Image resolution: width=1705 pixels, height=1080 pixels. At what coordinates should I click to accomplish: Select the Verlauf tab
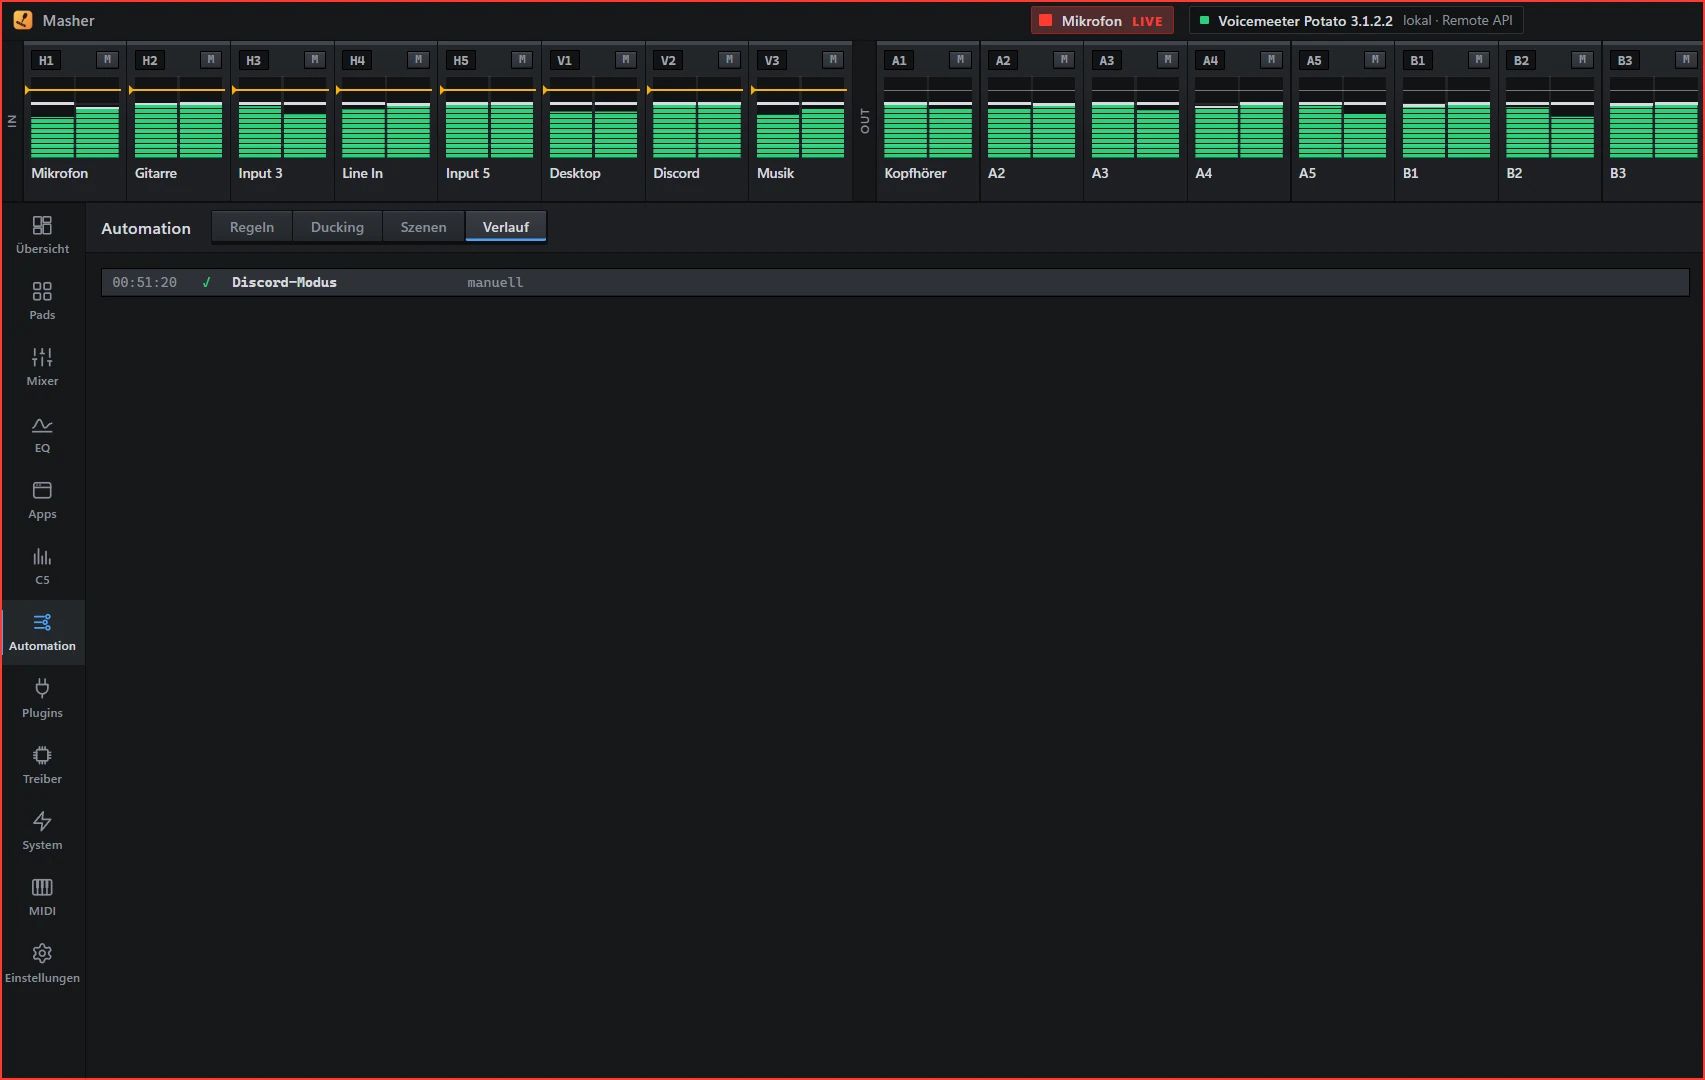pyautogui.click(x=506, y=227)
